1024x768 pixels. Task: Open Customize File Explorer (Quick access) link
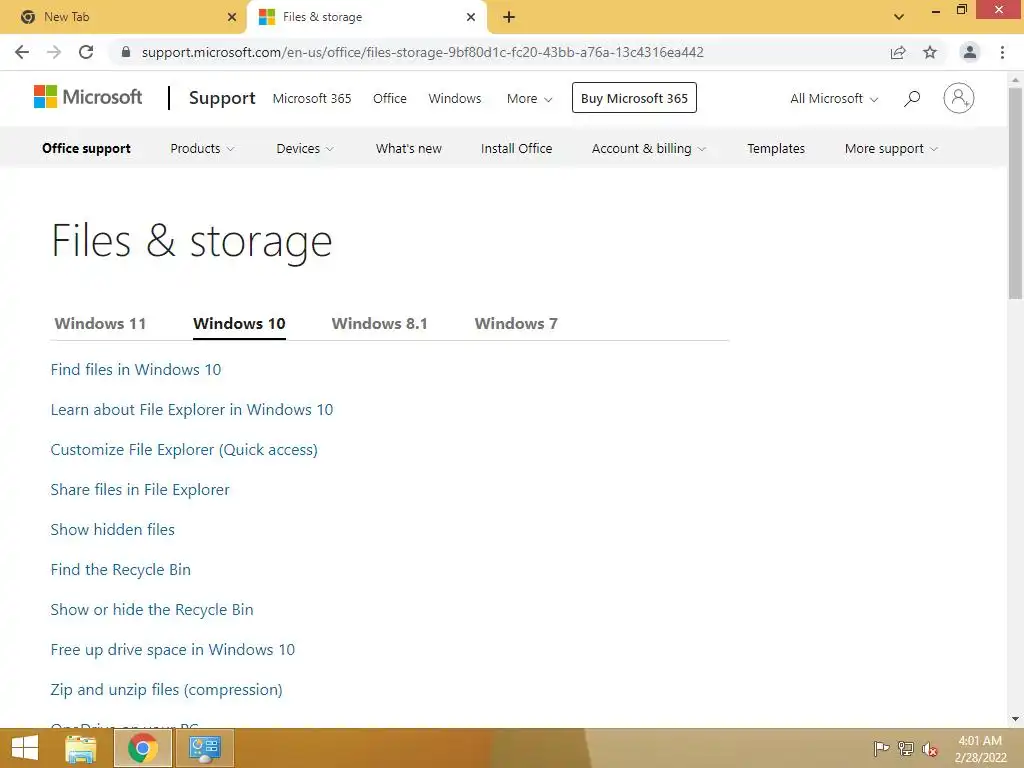pyautogui.click(x=184, y=450)
